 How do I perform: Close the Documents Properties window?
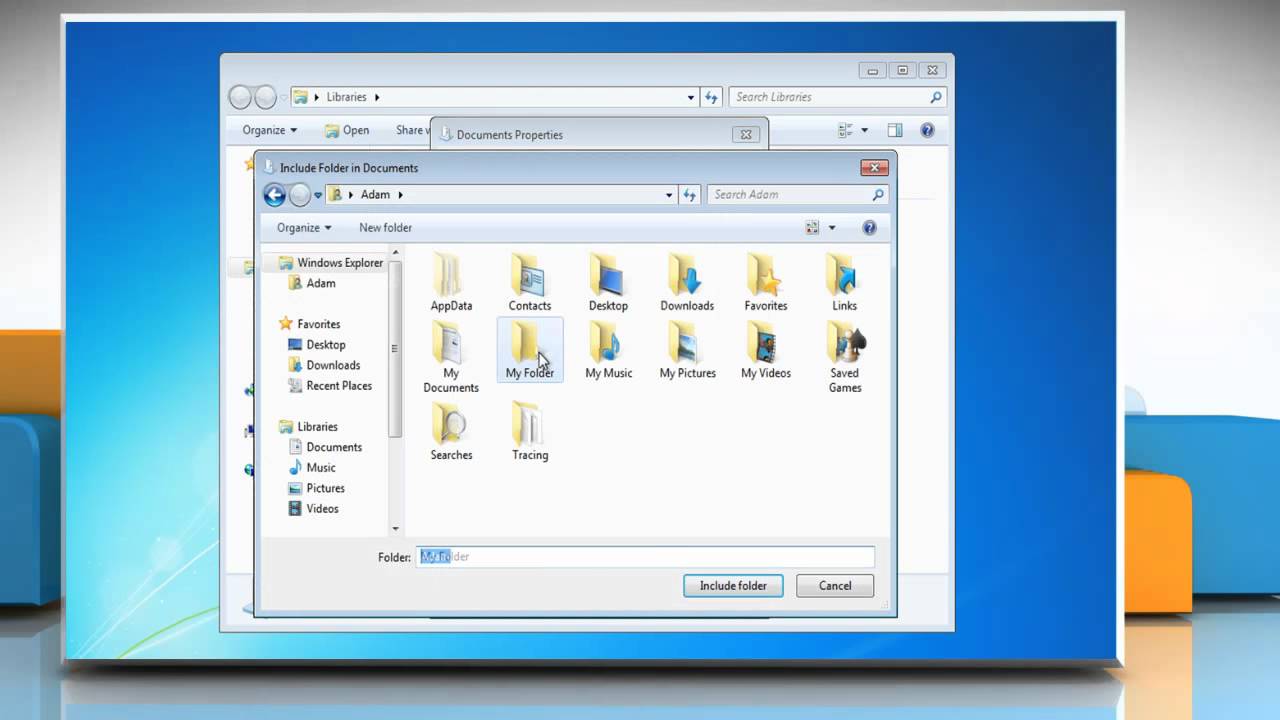pos(745,134)
